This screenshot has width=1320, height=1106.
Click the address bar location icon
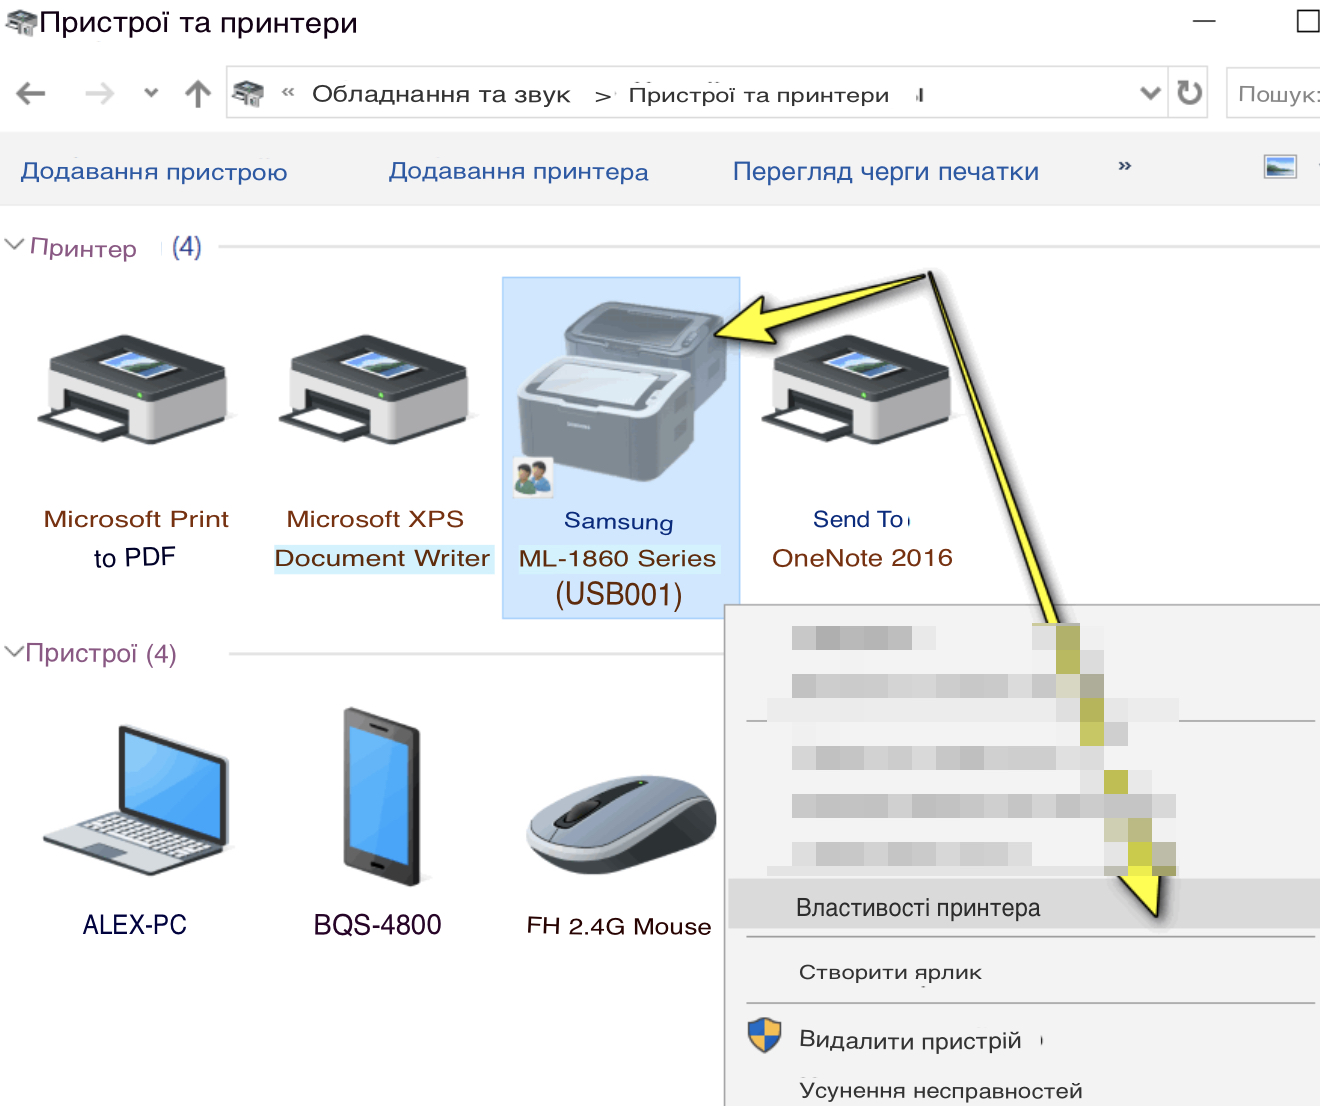[x=248, y=94]
